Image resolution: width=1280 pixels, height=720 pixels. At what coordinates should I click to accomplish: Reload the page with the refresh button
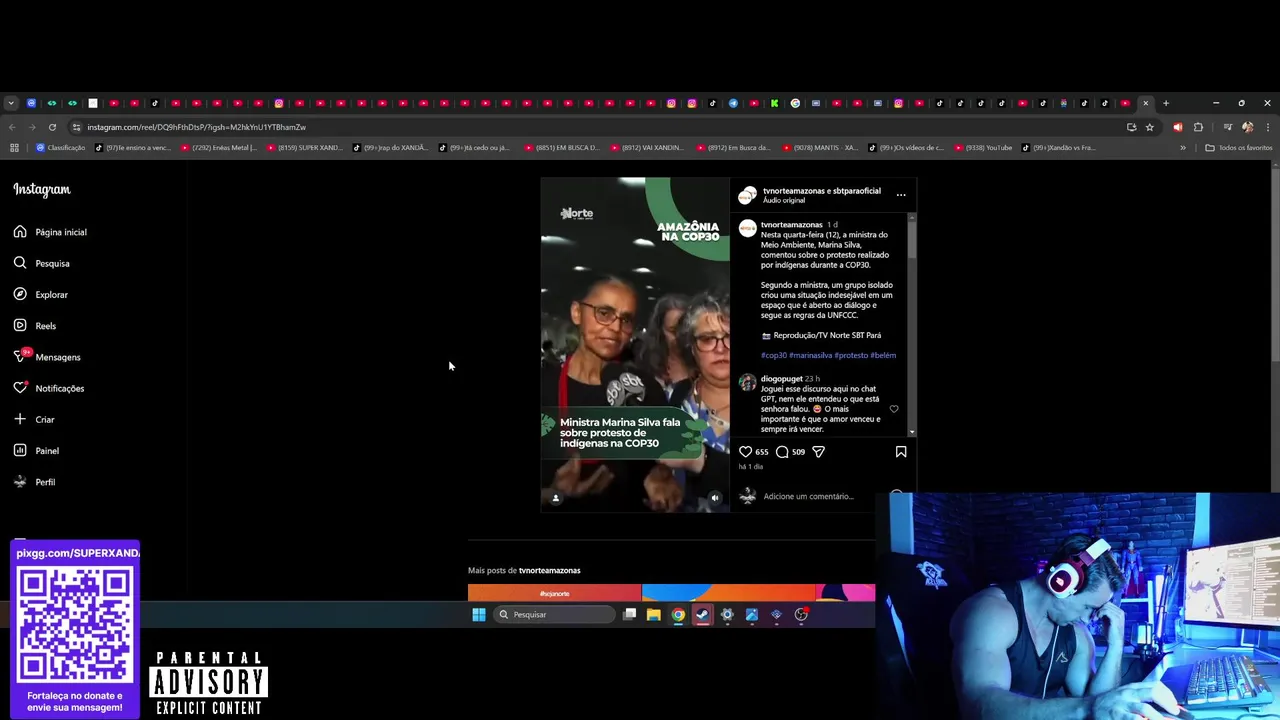(x=52, y=127)
